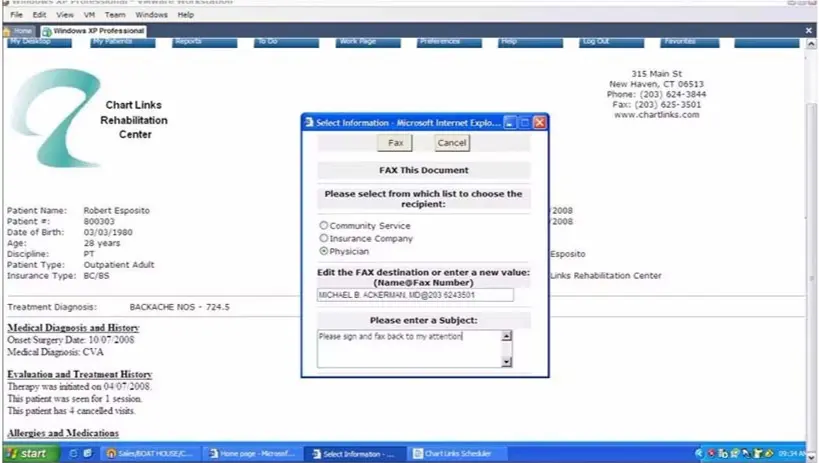The image size is (819, 463).
Task: Open the Team menu
Action: [x=115, y=15]
